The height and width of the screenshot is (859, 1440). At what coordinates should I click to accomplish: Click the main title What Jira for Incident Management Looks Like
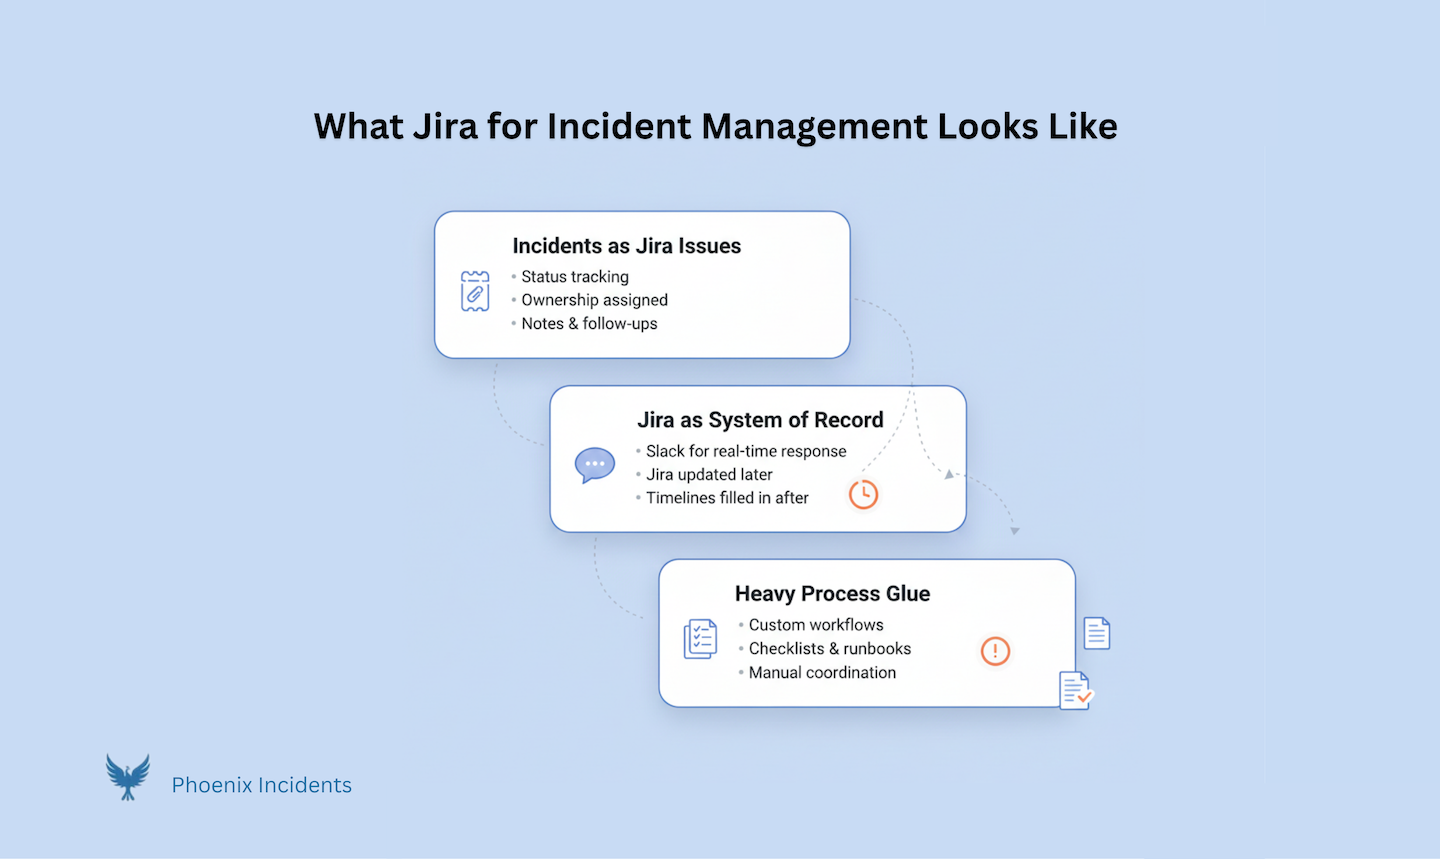716,126
